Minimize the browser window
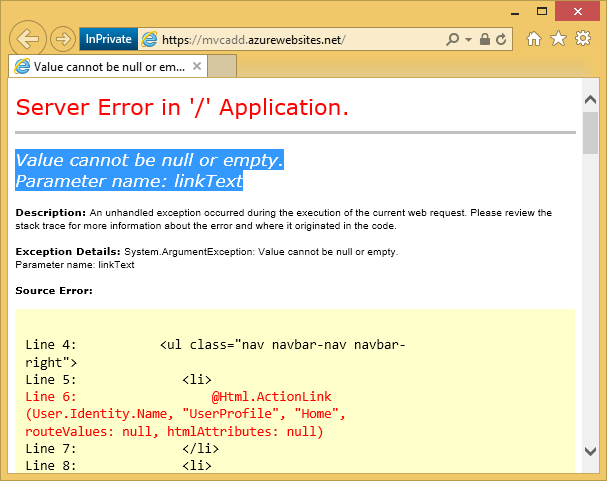Viewport: 607px width, 481px height. 515,12
